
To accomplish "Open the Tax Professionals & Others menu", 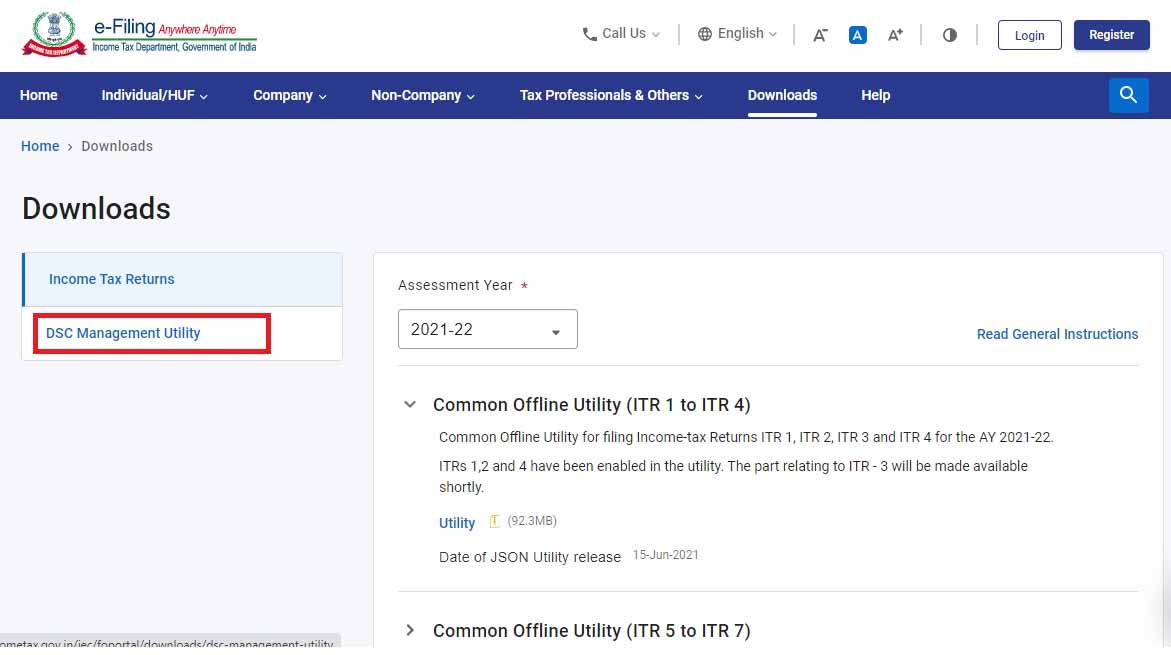I will (610, 95).
